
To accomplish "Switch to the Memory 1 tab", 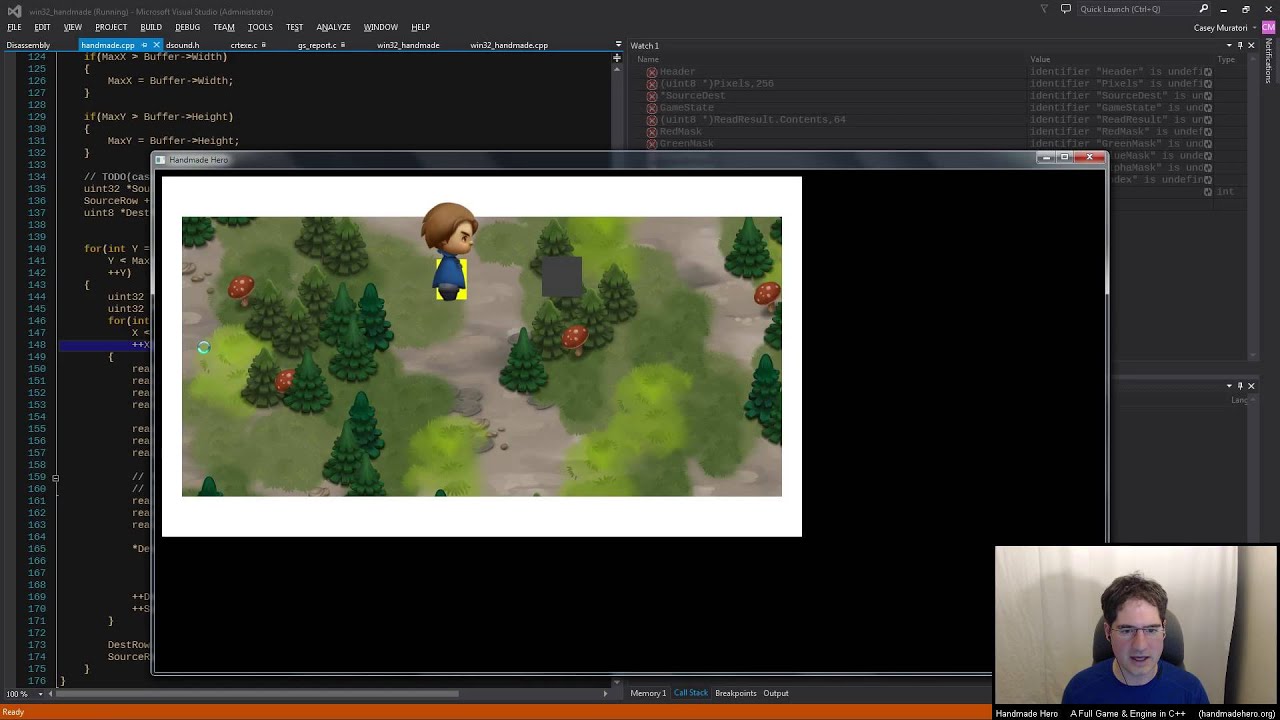I will tap(648, 693).
